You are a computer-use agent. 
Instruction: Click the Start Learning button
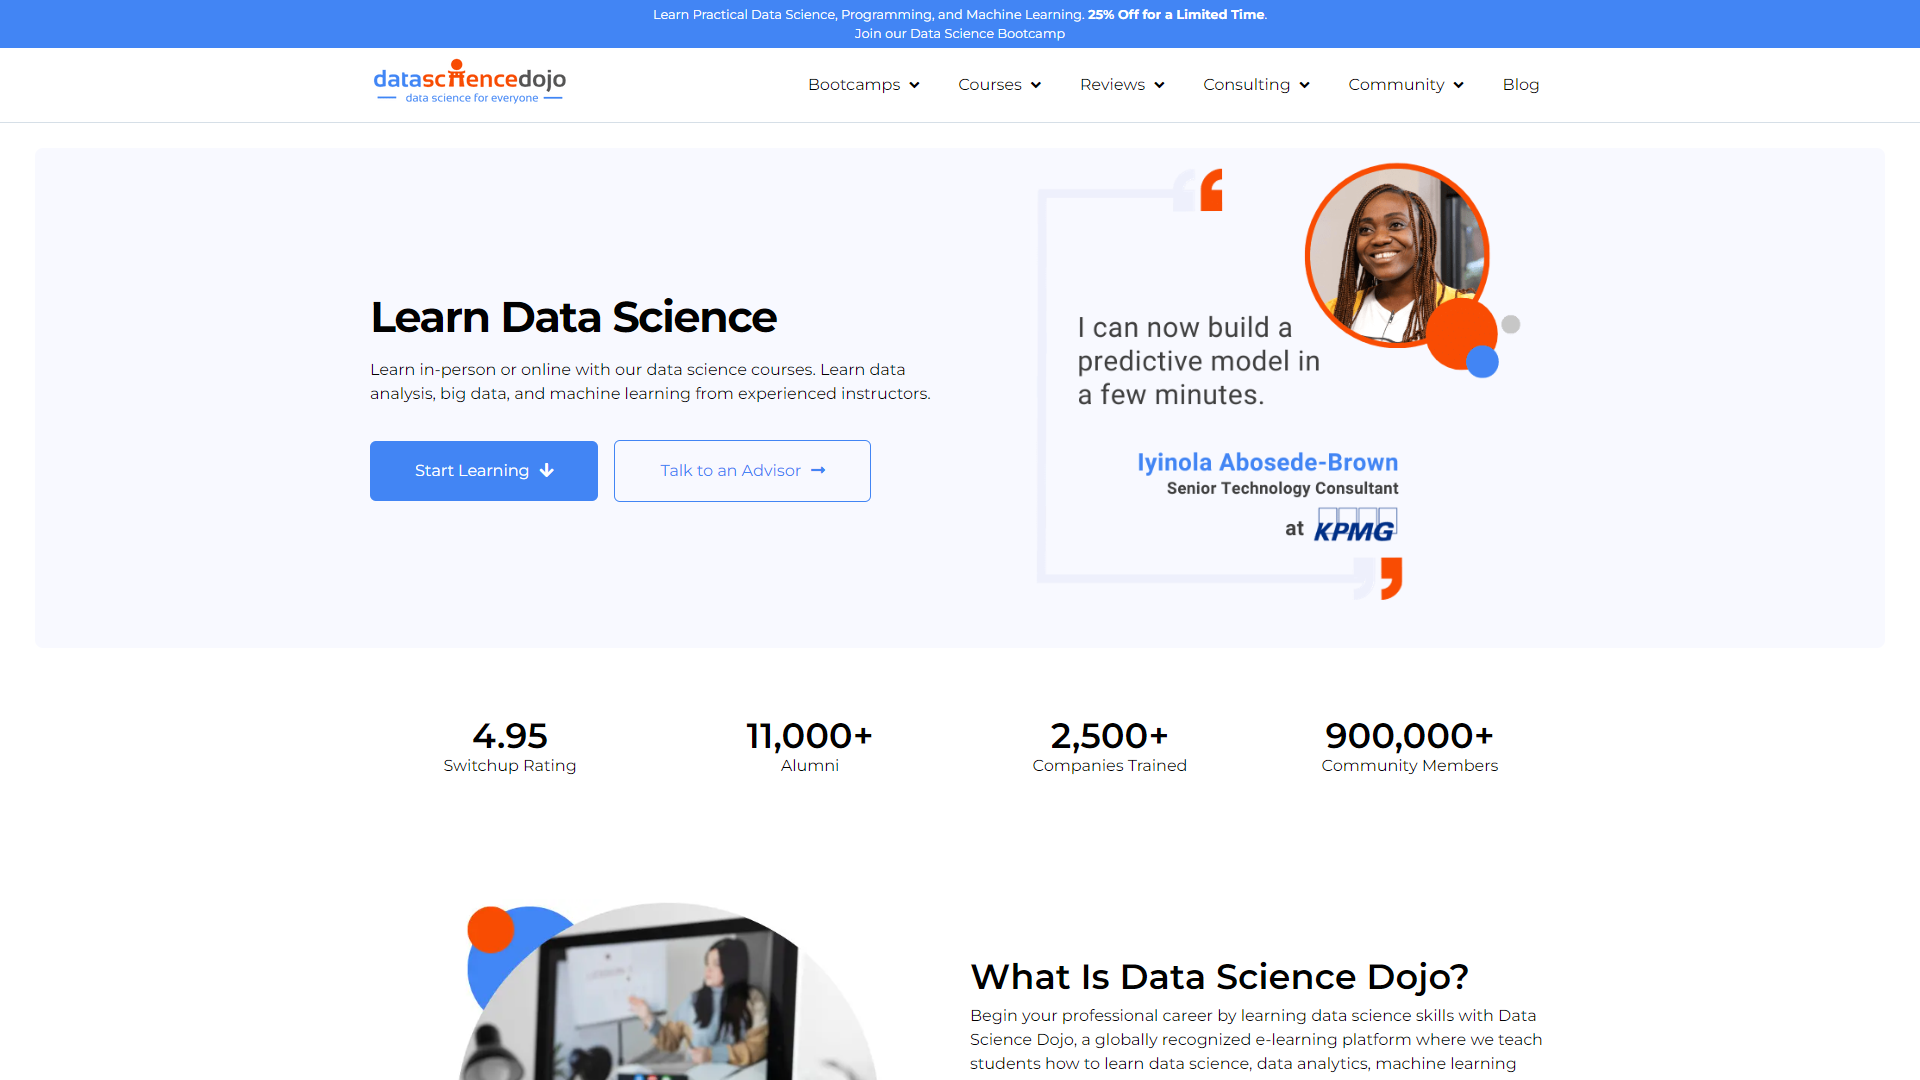[x=484, y=471]
